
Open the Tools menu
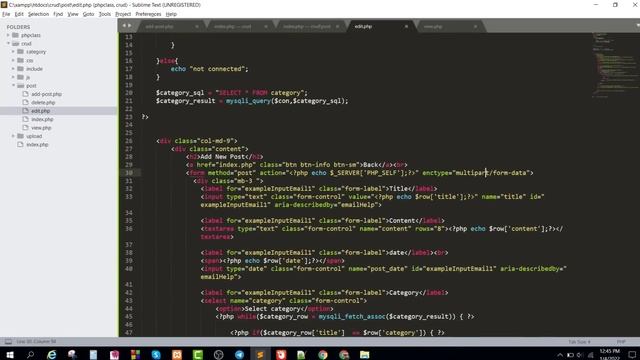tap(104, 14)
